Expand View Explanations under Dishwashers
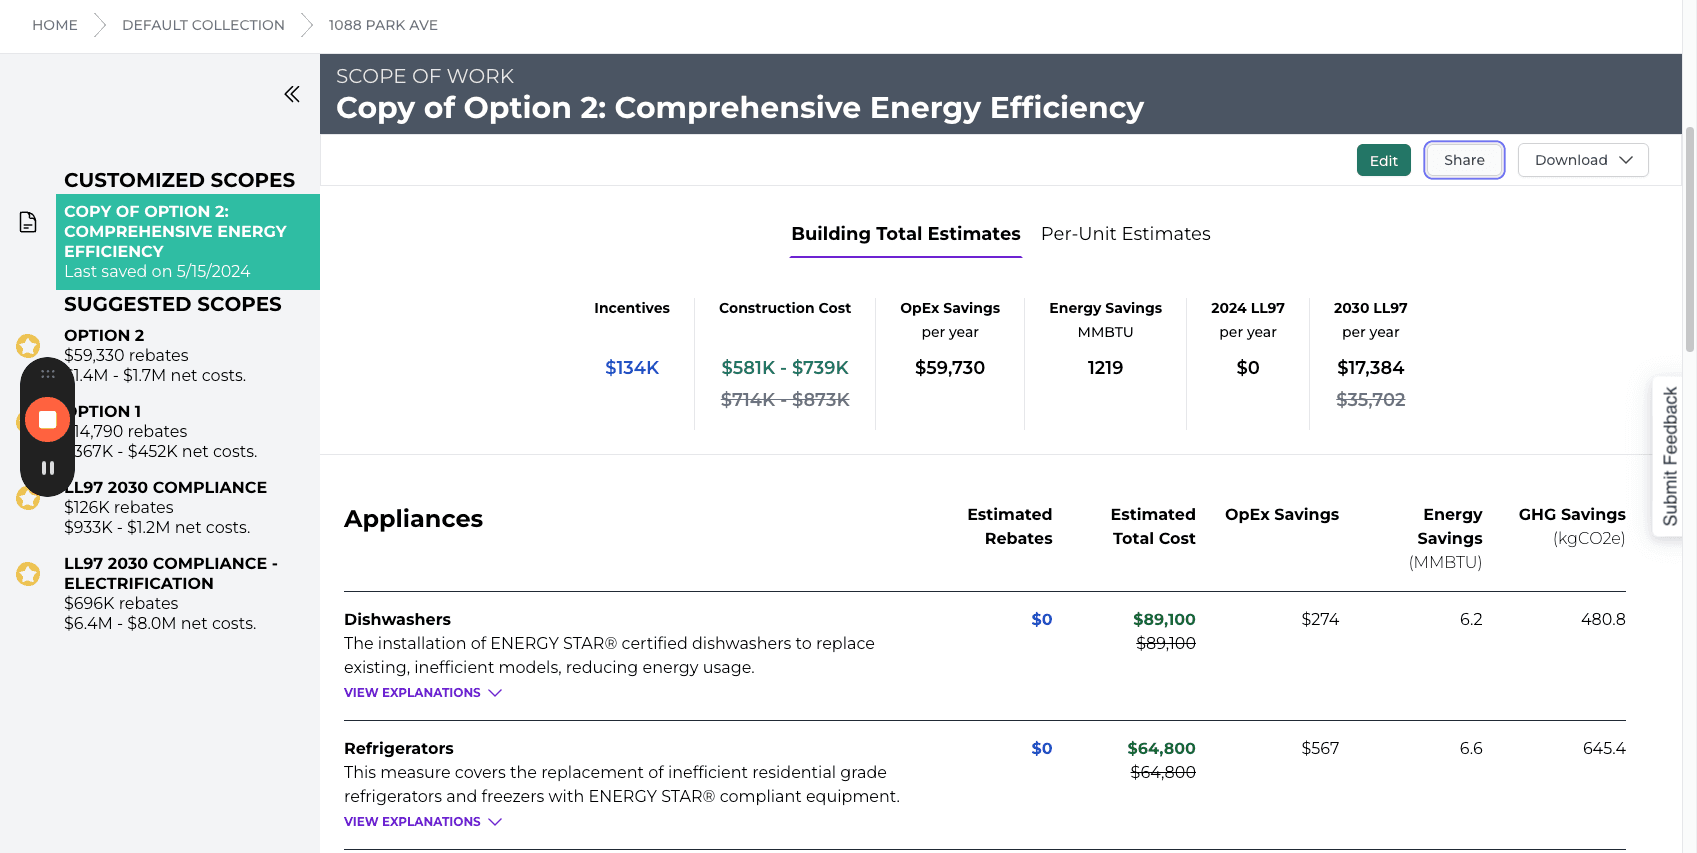The image size is (1697, 853). pyautogui.click(x=423, y=692)
